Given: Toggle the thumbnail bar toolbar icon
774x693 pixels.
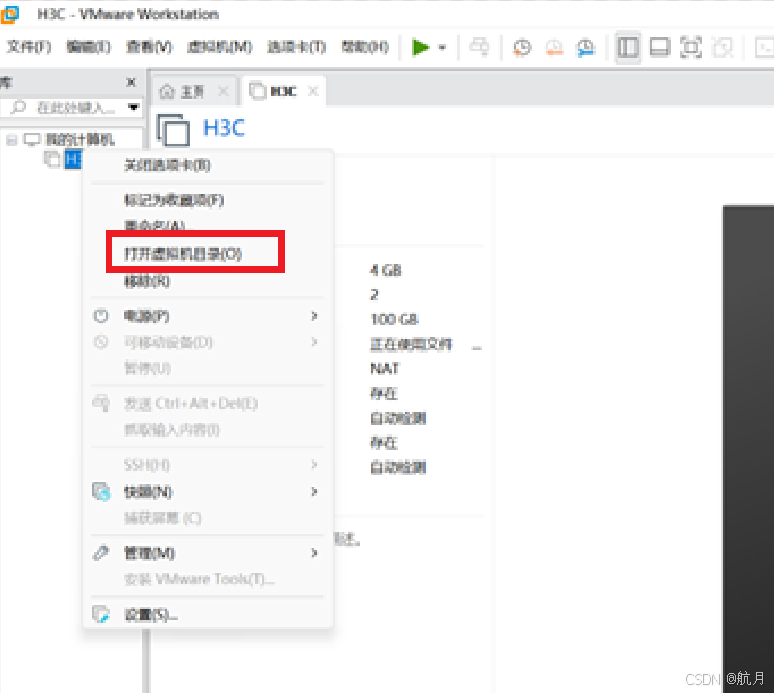Looking at the screenshot, I should point(659,47).
